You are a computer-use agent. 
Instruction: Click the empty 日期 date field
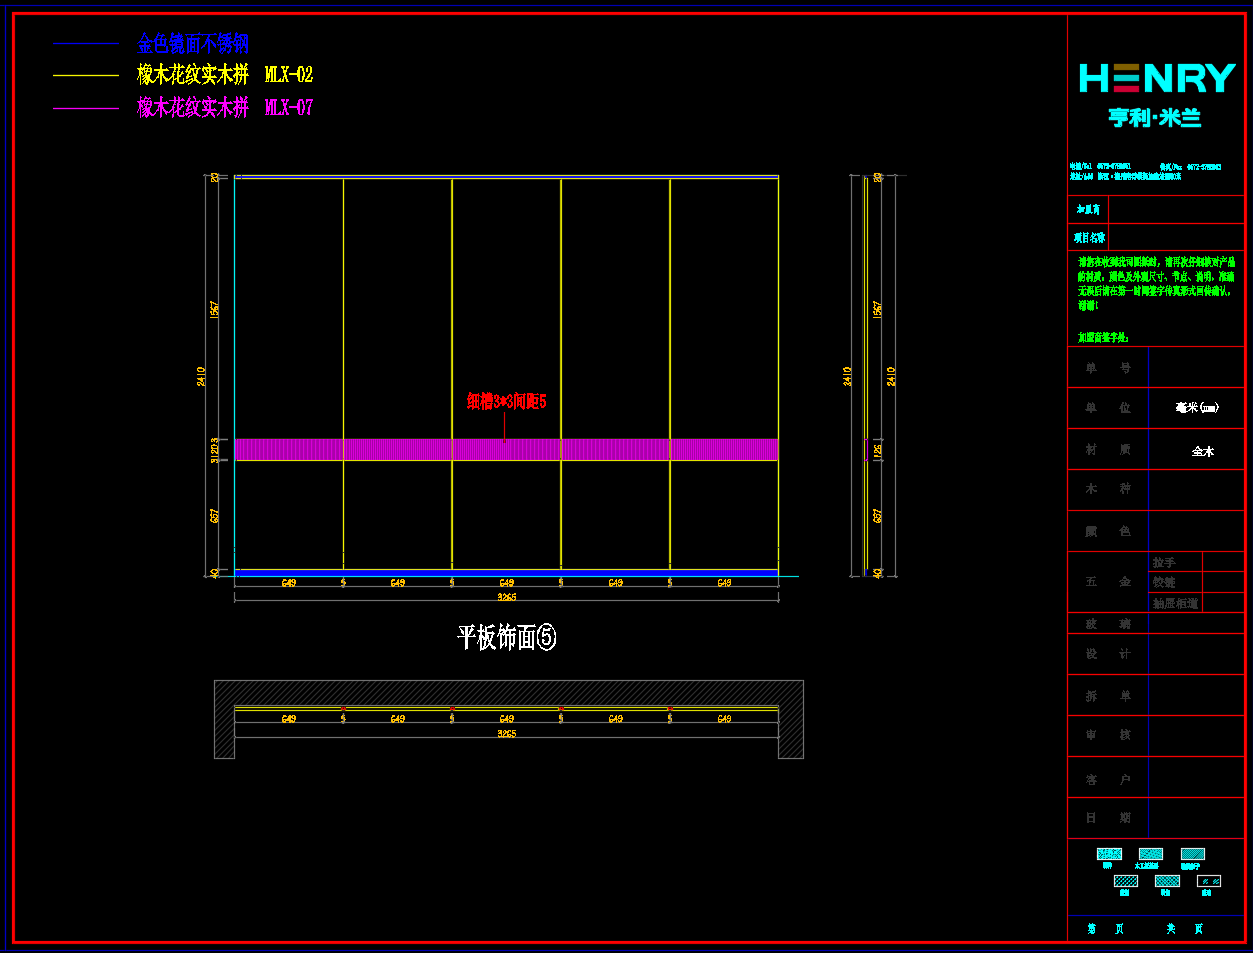coord(1196,818)
